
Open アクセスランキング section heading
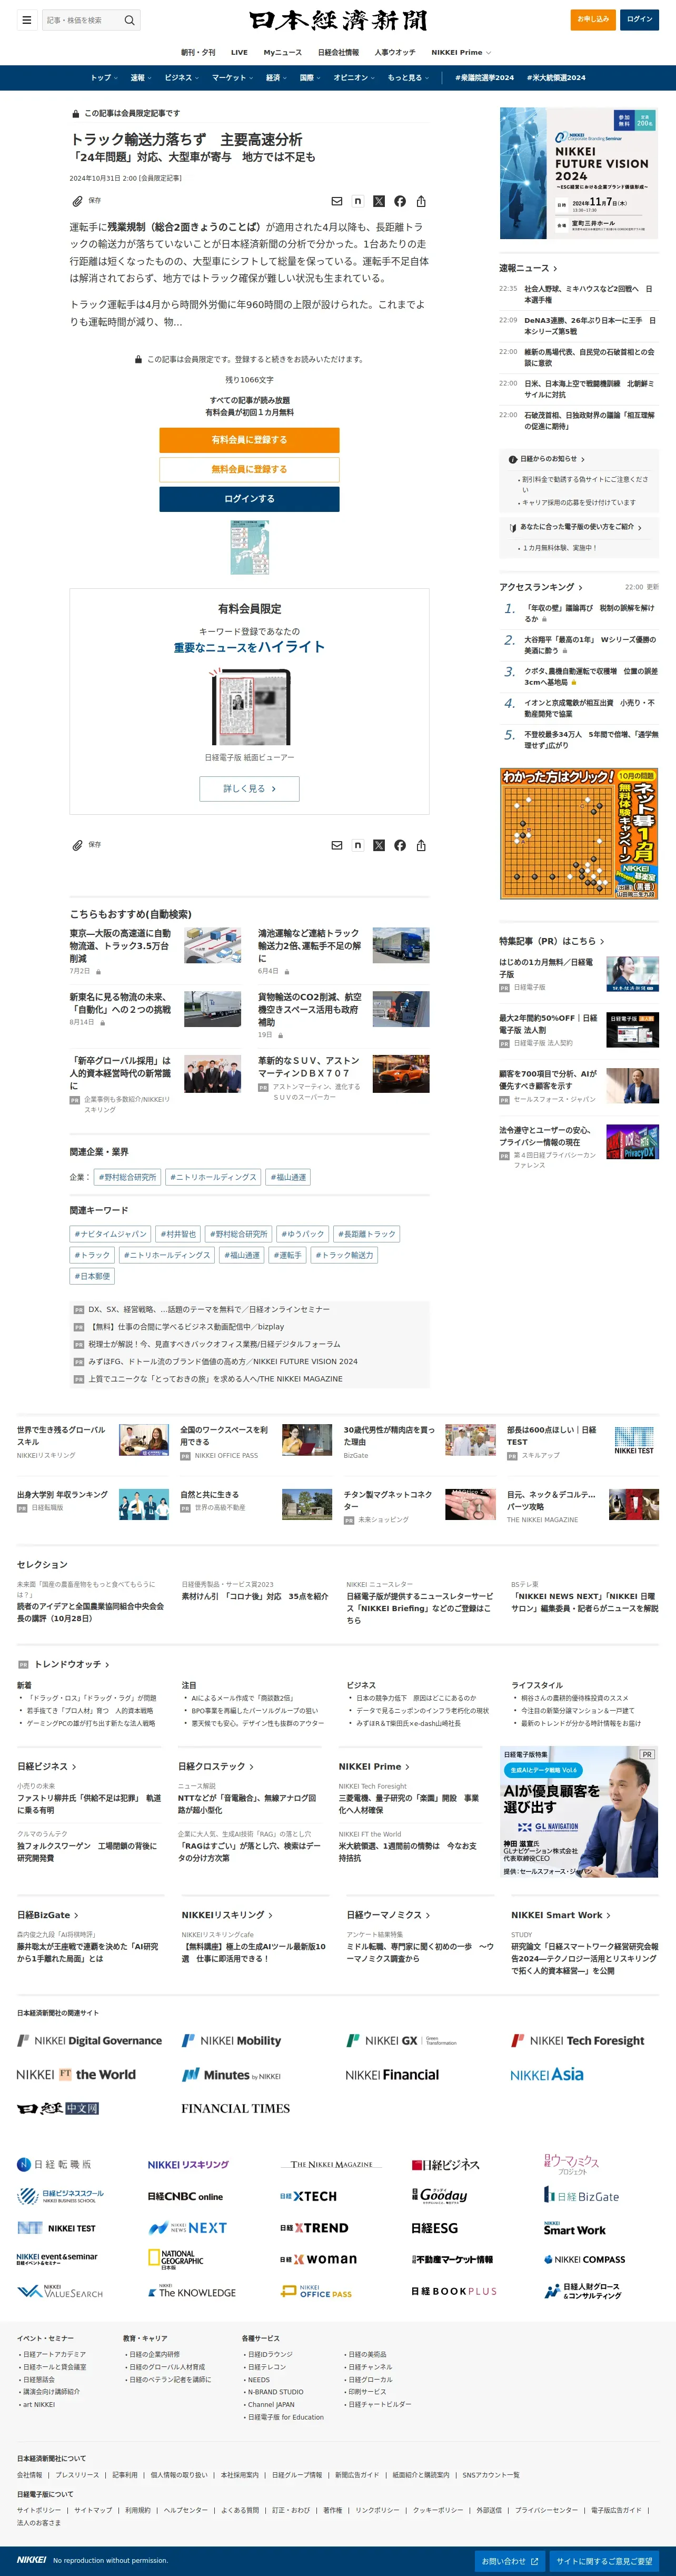[x=541, y=587]
